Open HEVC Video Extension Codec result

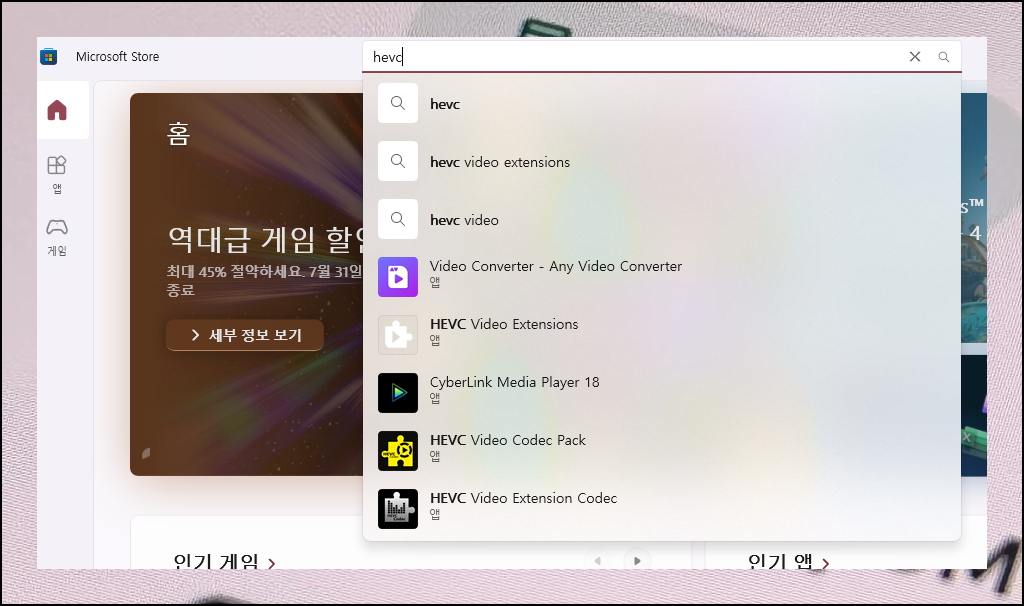point(662,509)
